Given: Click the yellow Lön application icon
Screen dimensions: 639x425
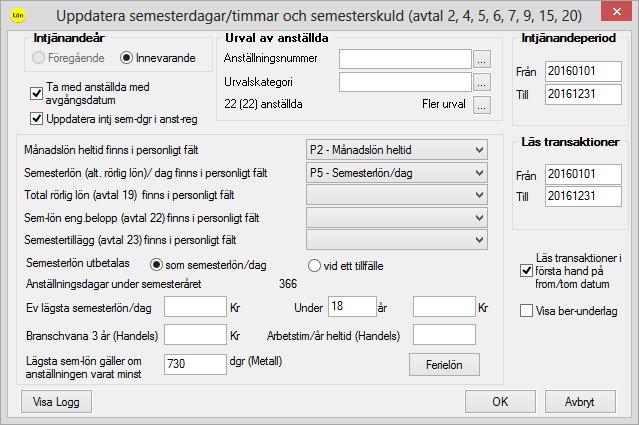Looking at the screenshot, I should 18,15.
